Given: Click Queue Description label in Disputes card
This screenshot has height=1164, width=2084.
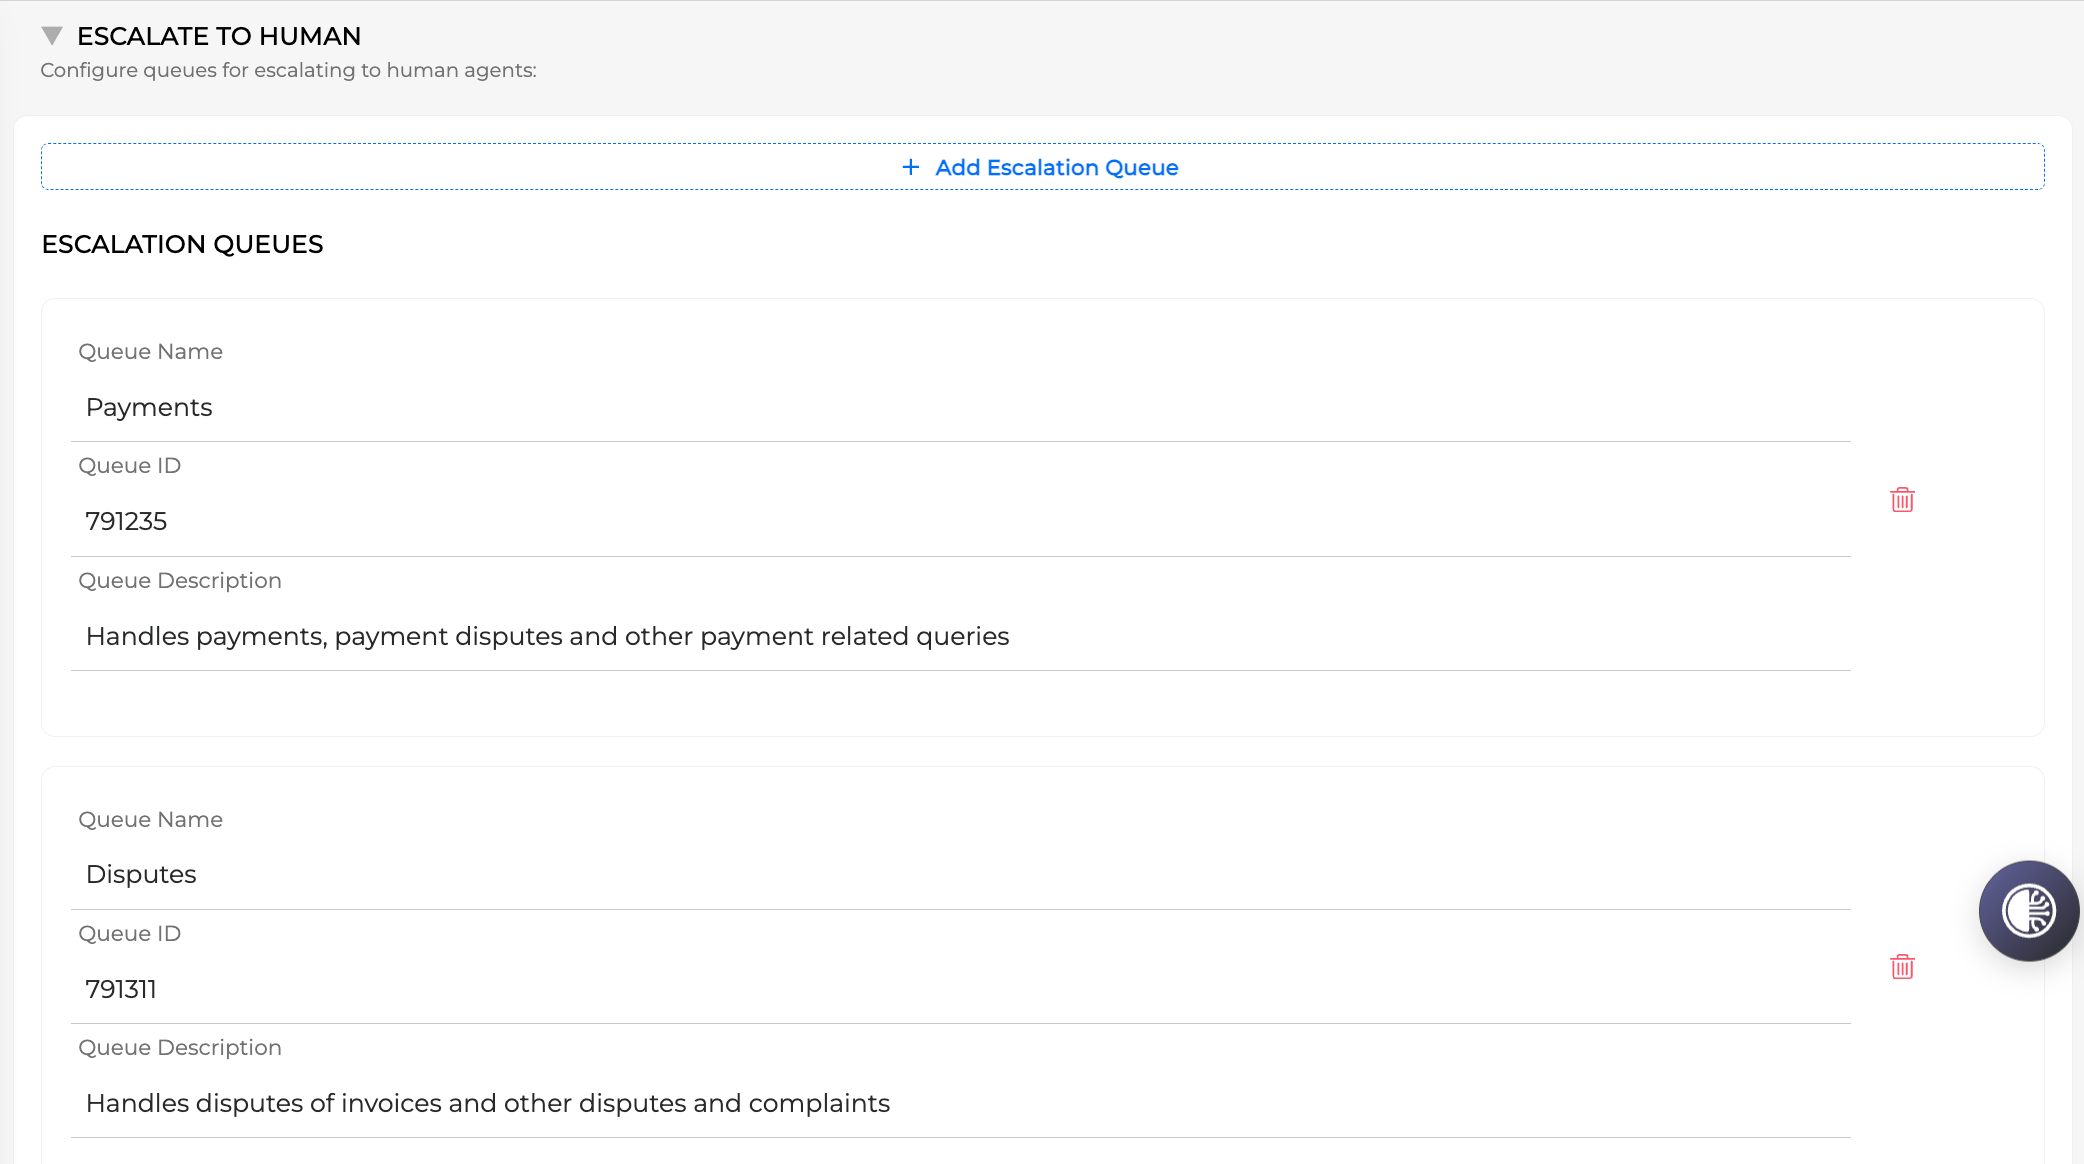Looking at the screenshot, I should [180, 1048].
